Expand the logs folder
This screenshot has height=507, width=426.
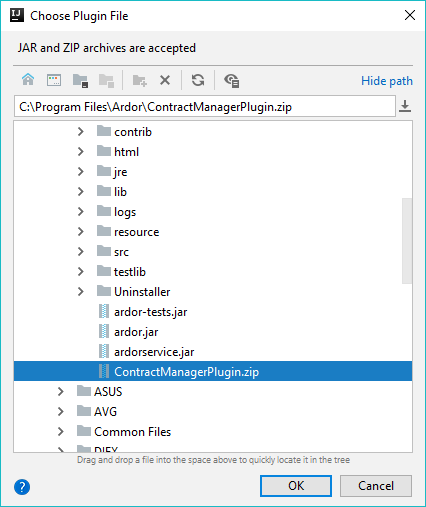point(80,212)
